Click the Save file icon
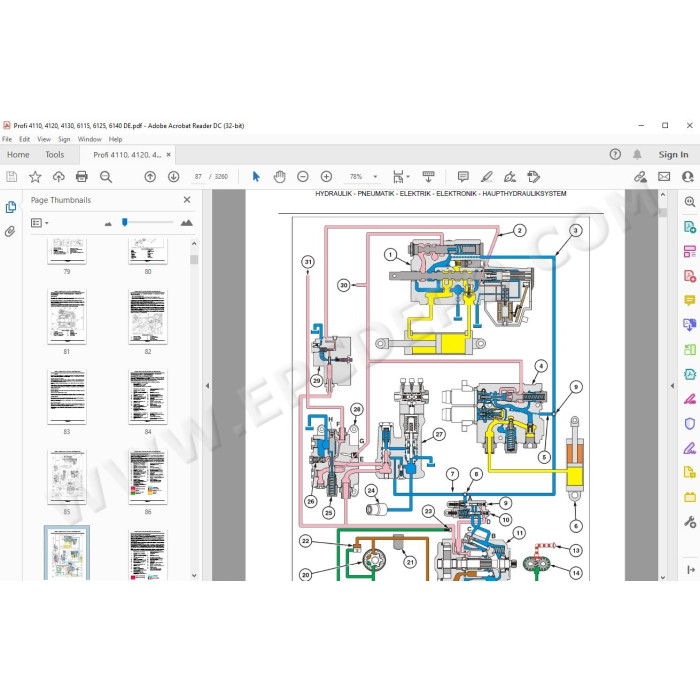700x700 pixels. pos(12,177)
